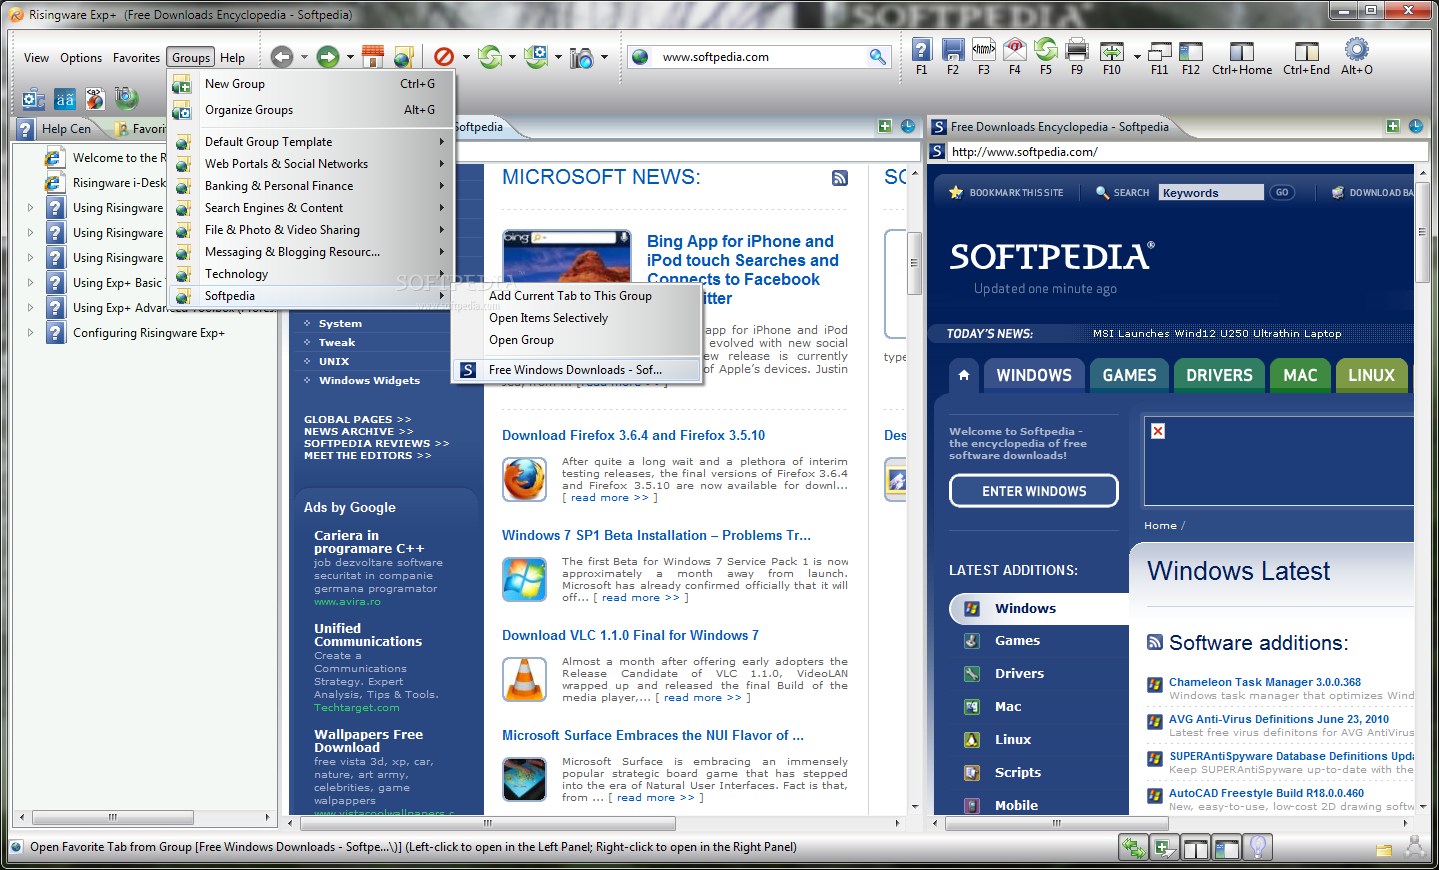The width and height of the screenshot is (1439, 870).
Task: Click the magnifier search icon in address box
Action: 878,57
